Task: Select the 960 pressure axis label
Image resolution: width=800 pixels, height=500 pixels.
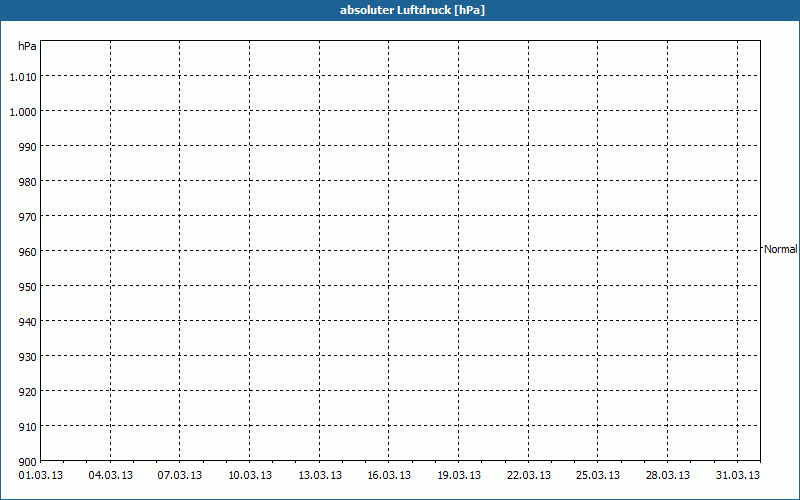Action: click(28, 252)
